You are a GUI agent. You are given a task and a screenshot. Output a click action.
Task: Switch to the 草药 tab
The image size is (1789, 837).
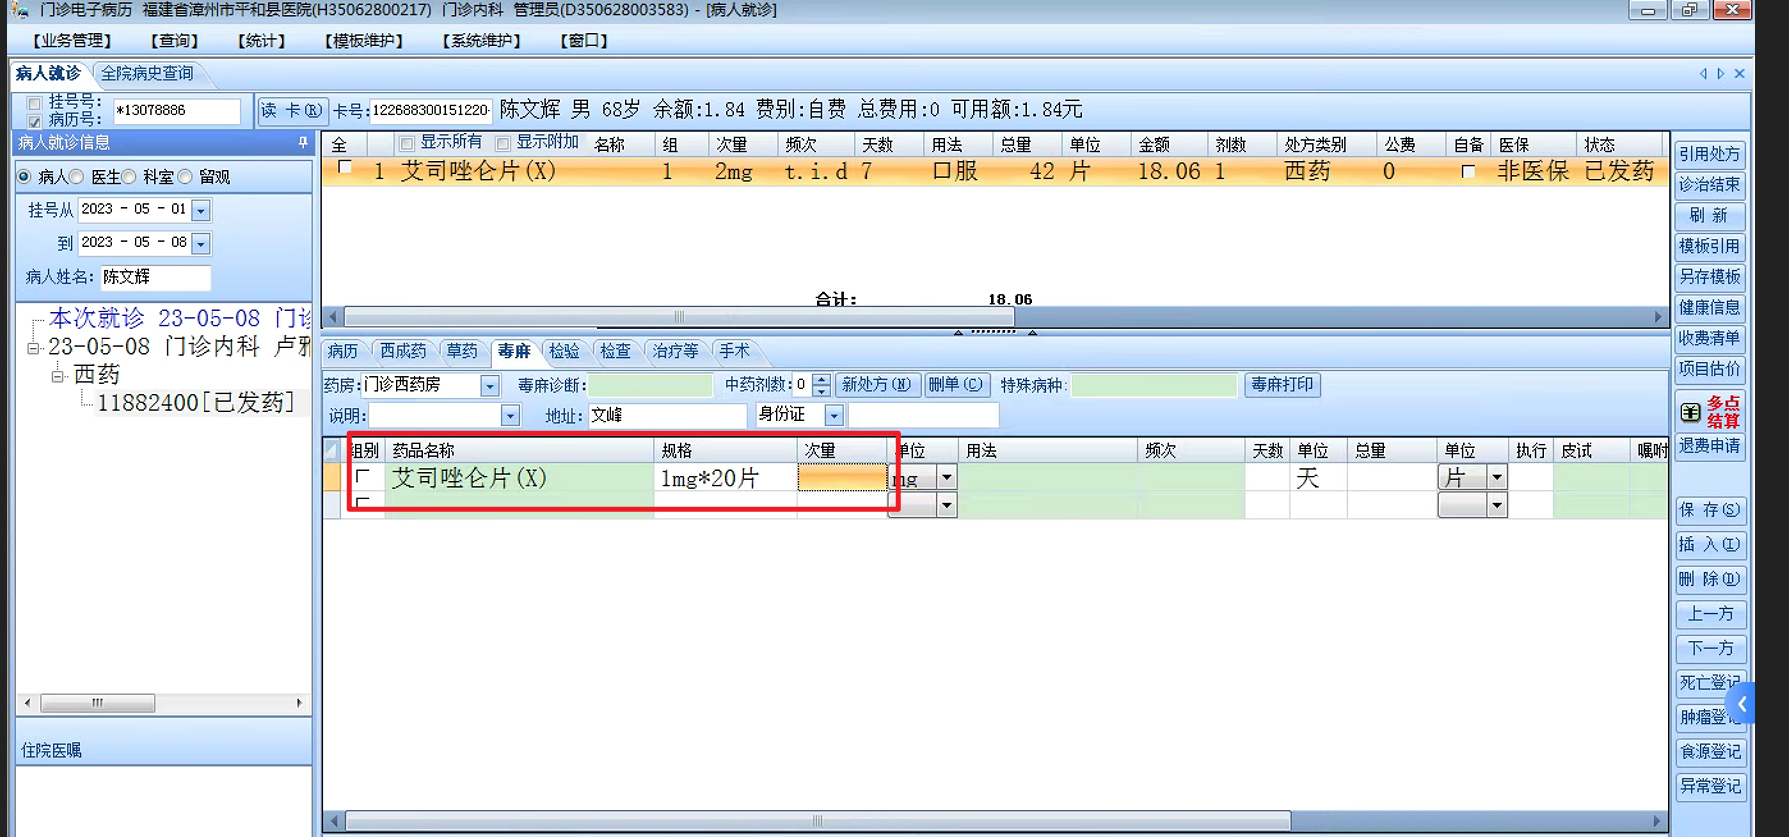click(x=462, y=351)
